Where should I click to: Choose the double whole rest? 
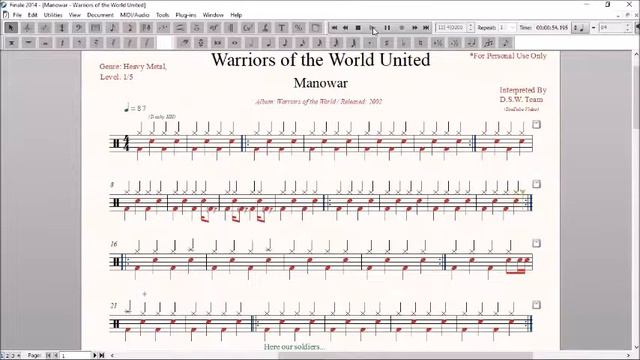[11, 42]
